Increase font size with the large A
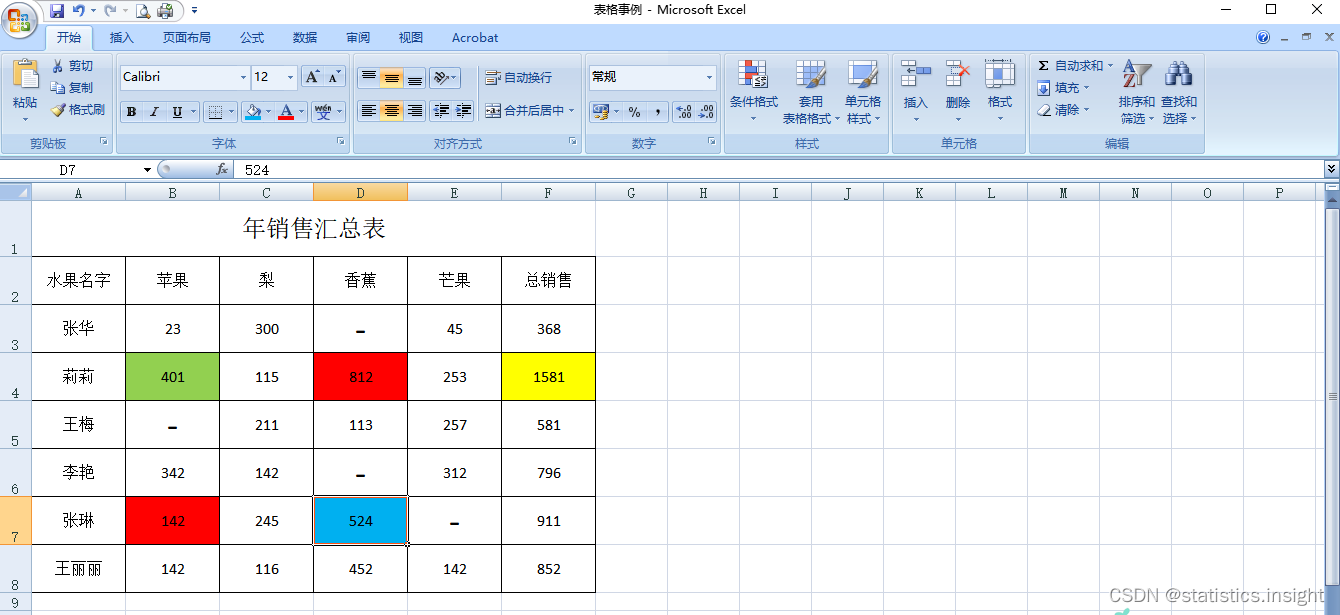The image size is (1340, 615). 312,77
